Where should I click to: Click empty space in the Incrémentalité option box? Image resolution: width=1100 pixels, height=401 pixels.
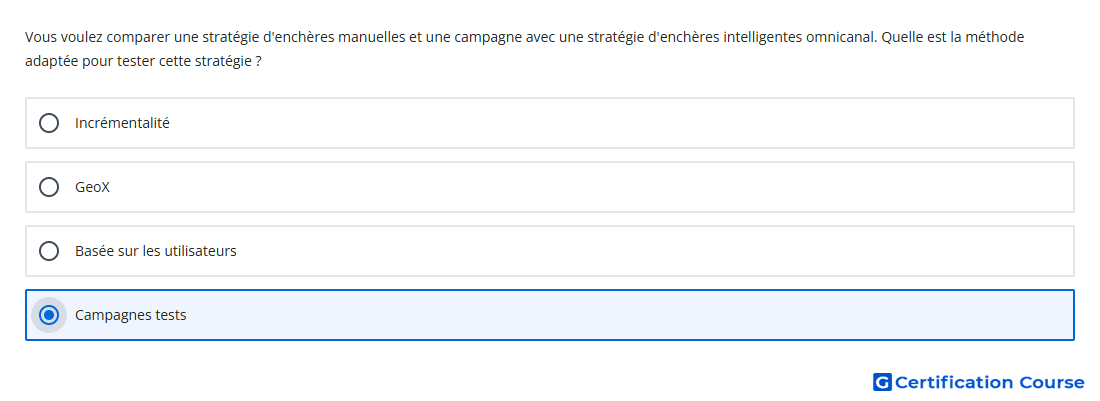pos(617,123)
